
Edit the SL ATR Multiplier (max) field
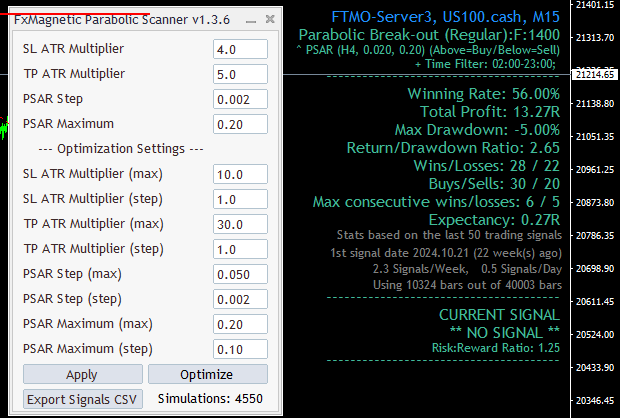click(x=240, y=174)
